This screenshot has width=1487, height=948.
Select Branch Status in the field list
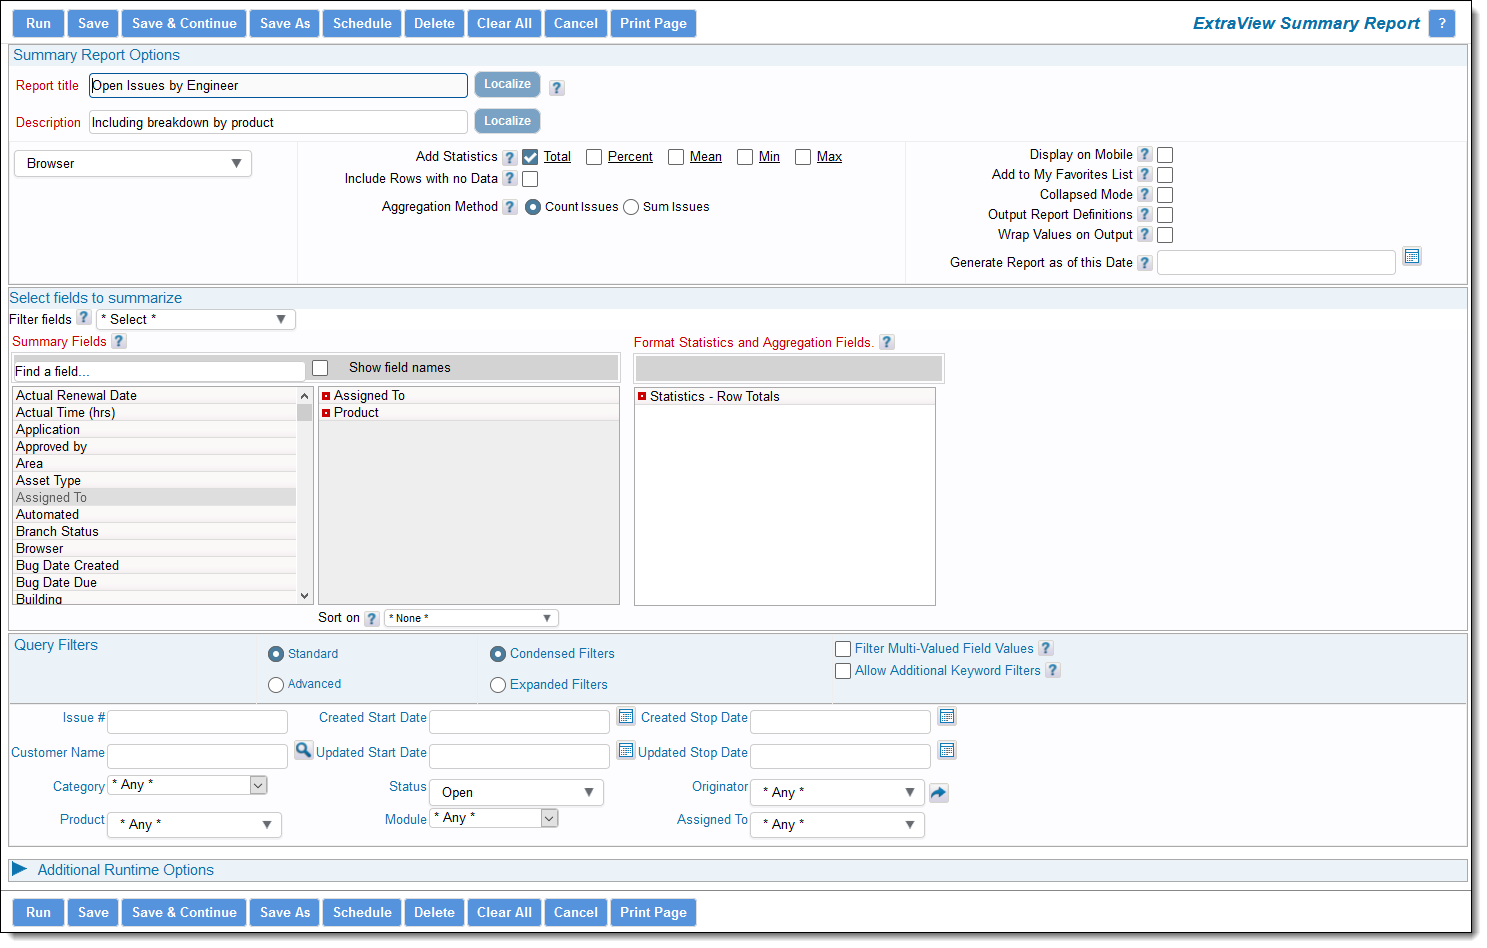57,532
